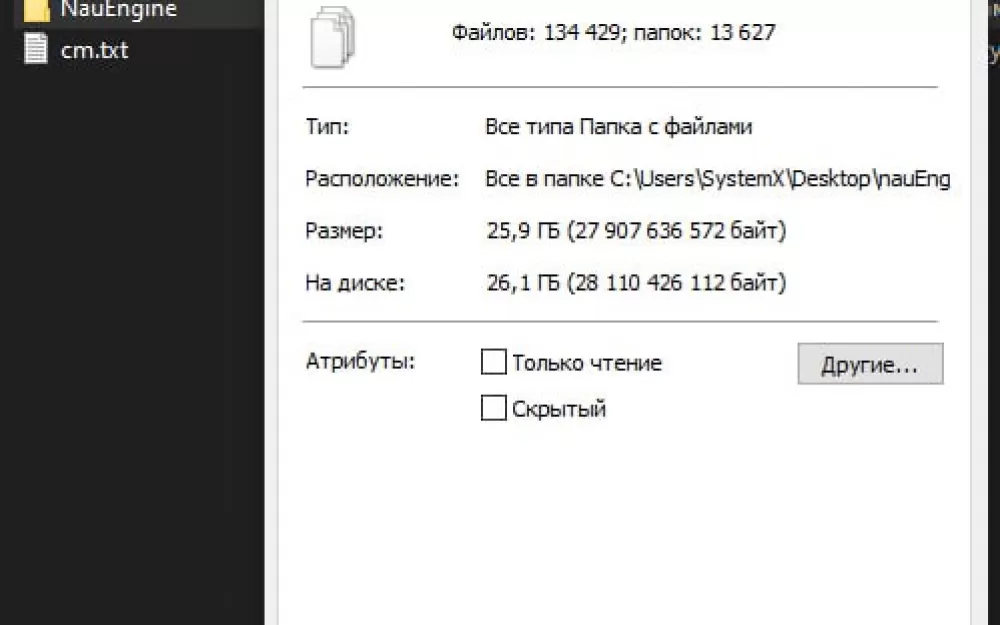The width and height of the screenshot is (1000, 625).
Task: Click the Файлов: 134 429 count text
Action: (535, 32)
